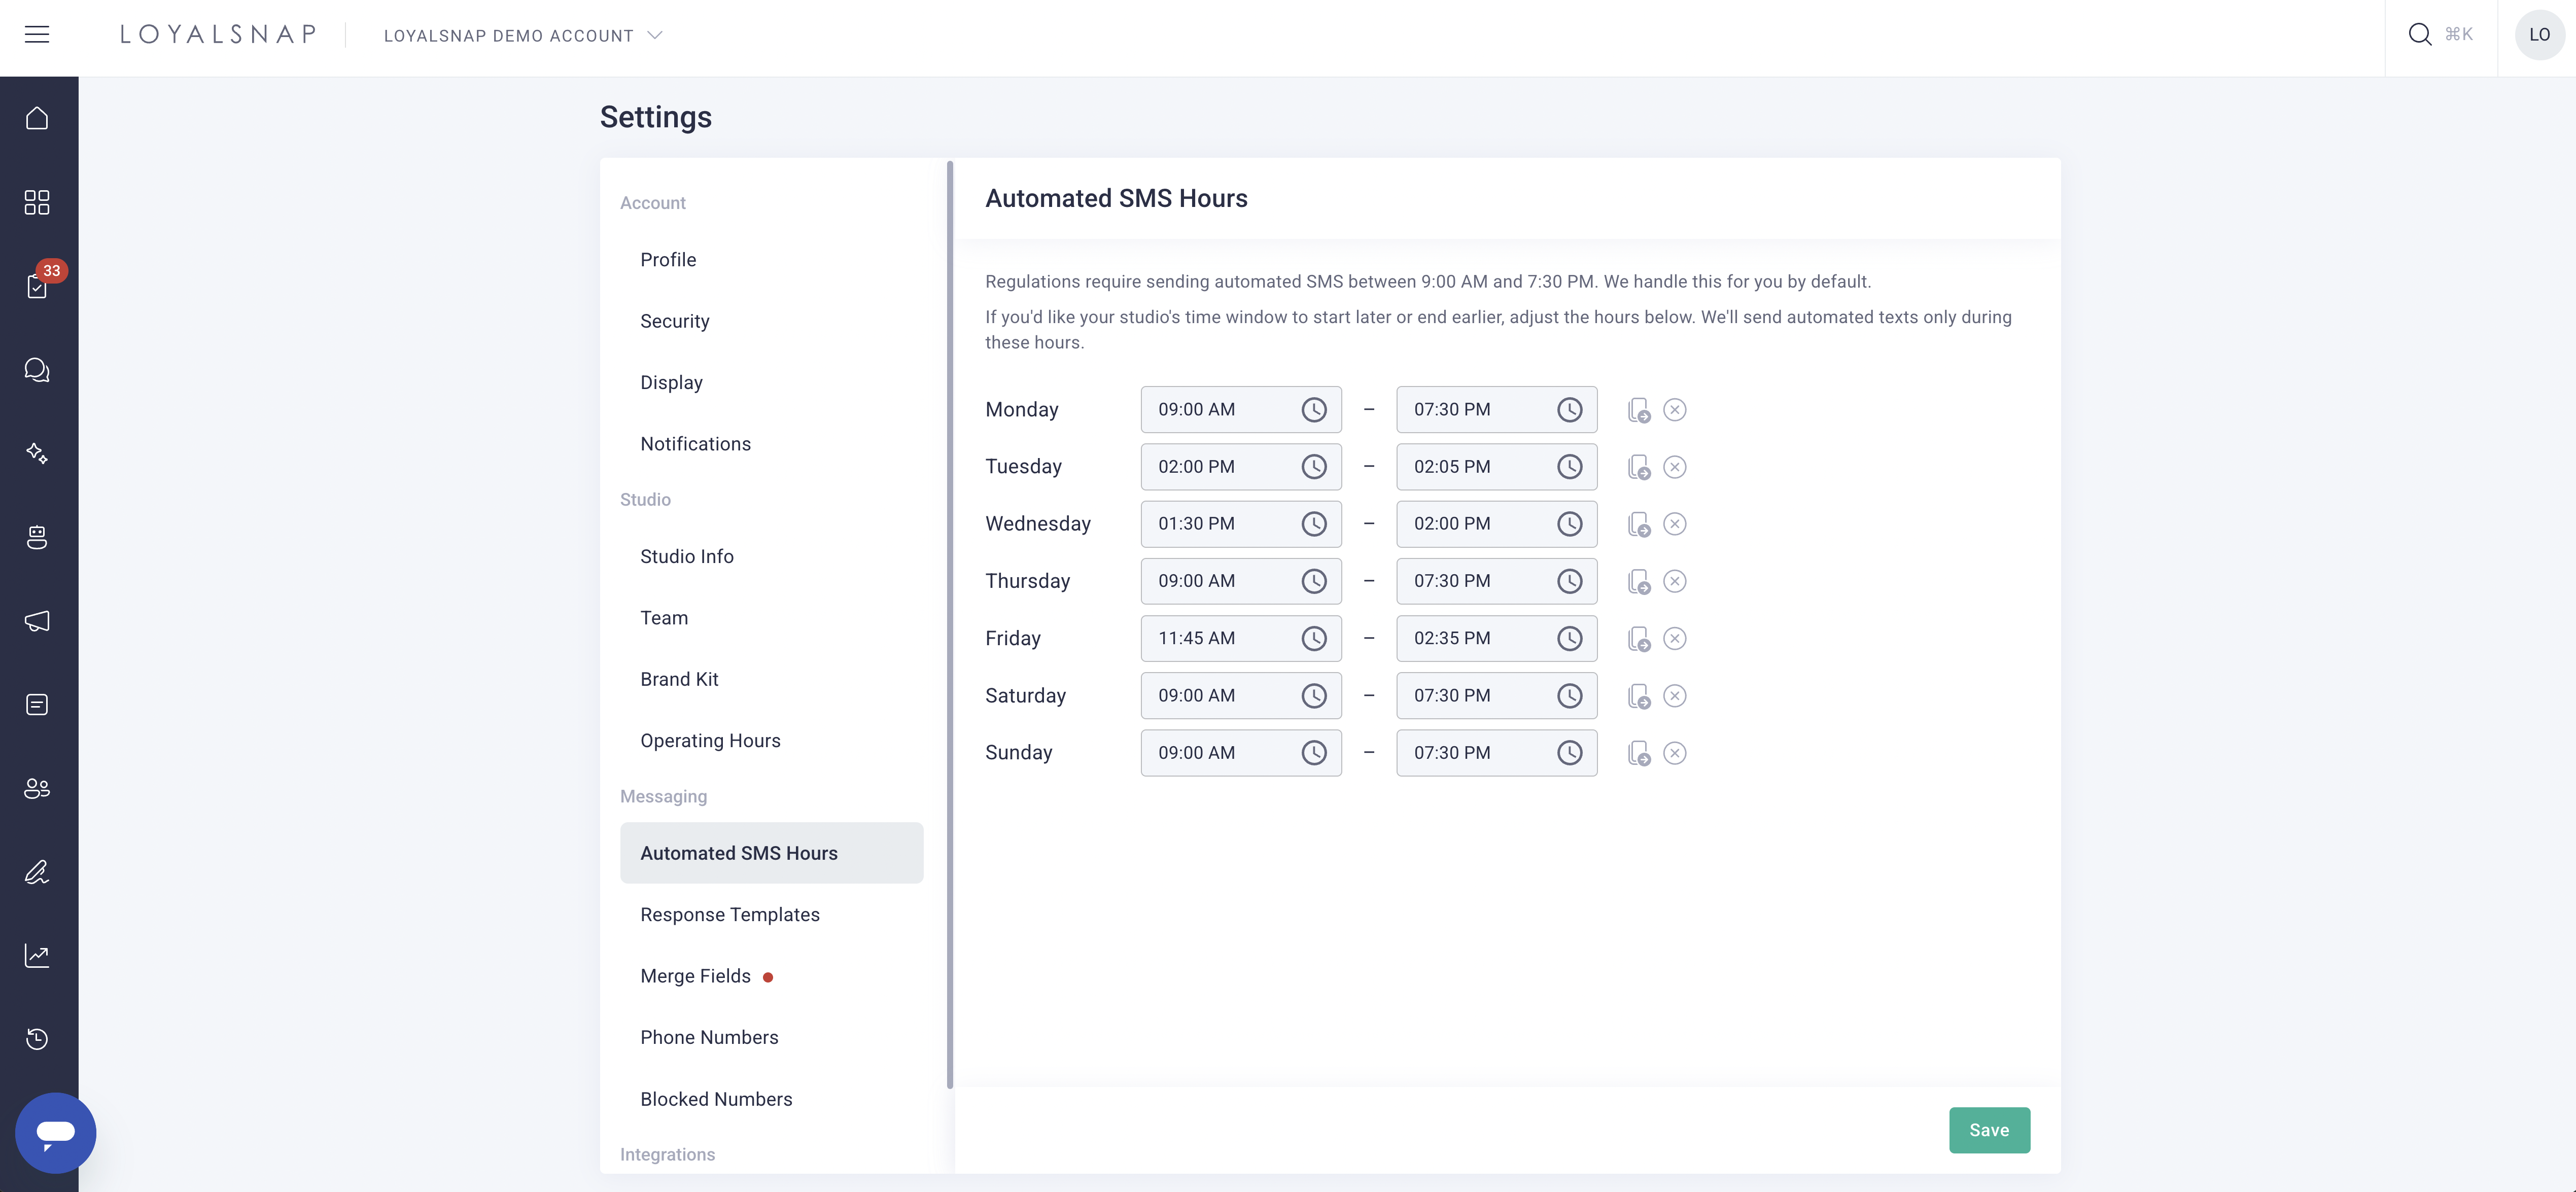
Task: Copy Monday hours to other days
Action: [x=1638, y=410]
